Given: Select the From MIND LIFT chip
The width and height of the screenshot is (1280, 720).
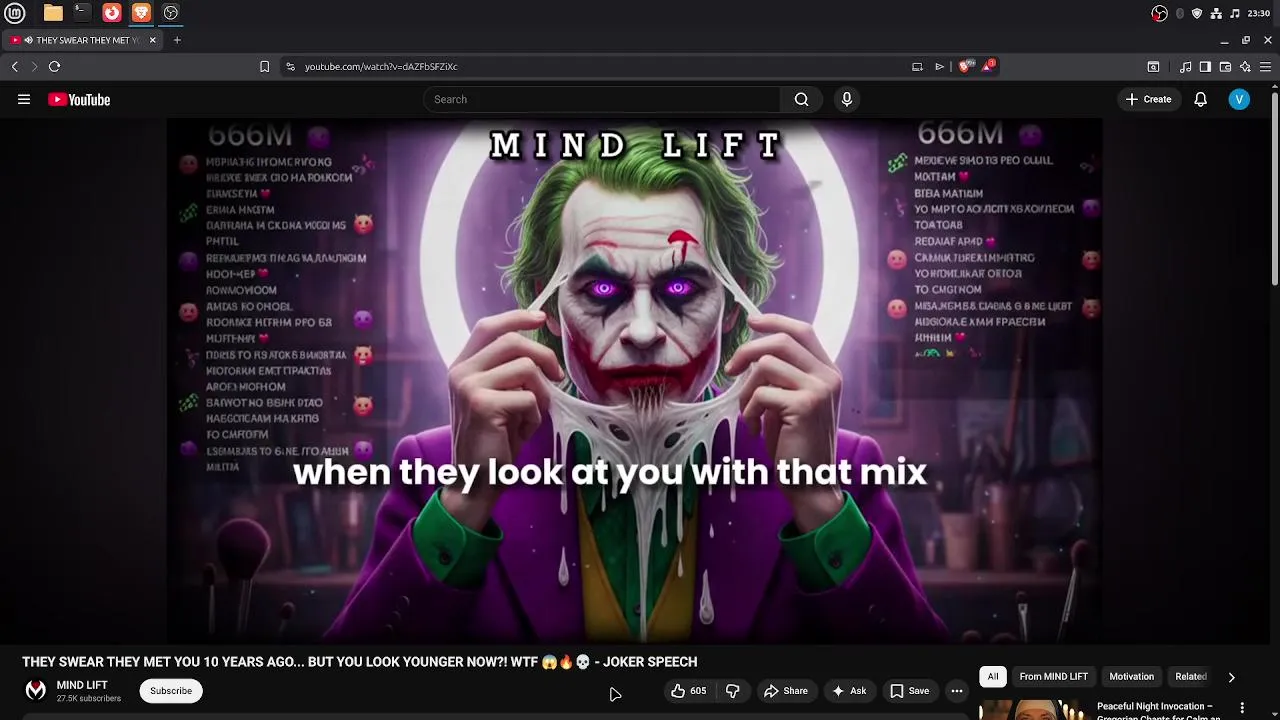Looking at the screenshot, I should tap(1053, 677).
